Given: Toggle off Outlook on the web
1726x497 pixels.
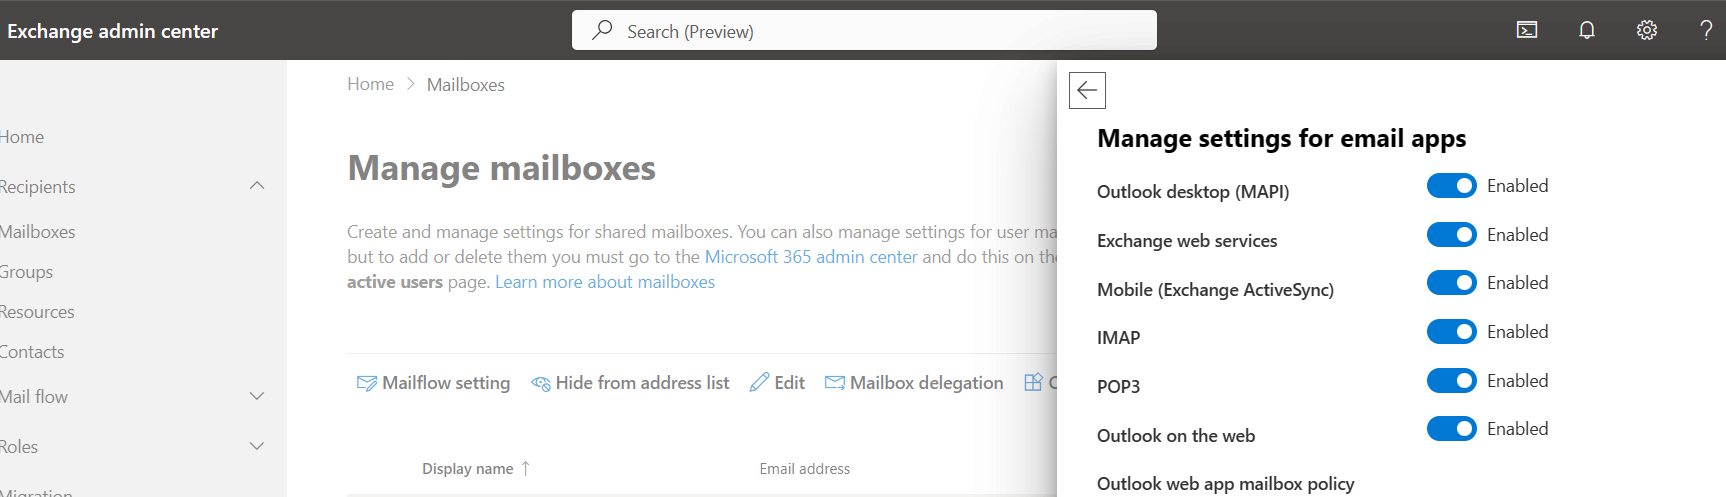Looking at the screenshot, I should click(x=1451, y=429).
